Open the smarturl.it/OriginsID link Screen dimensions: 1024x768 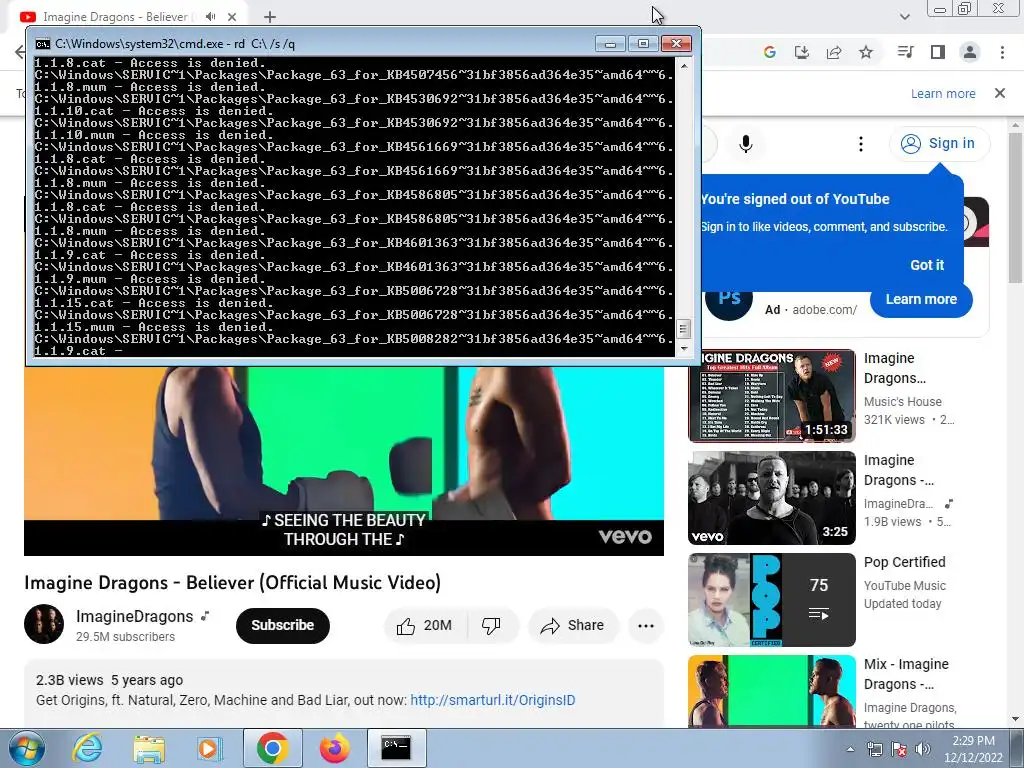tap(492, 700)
